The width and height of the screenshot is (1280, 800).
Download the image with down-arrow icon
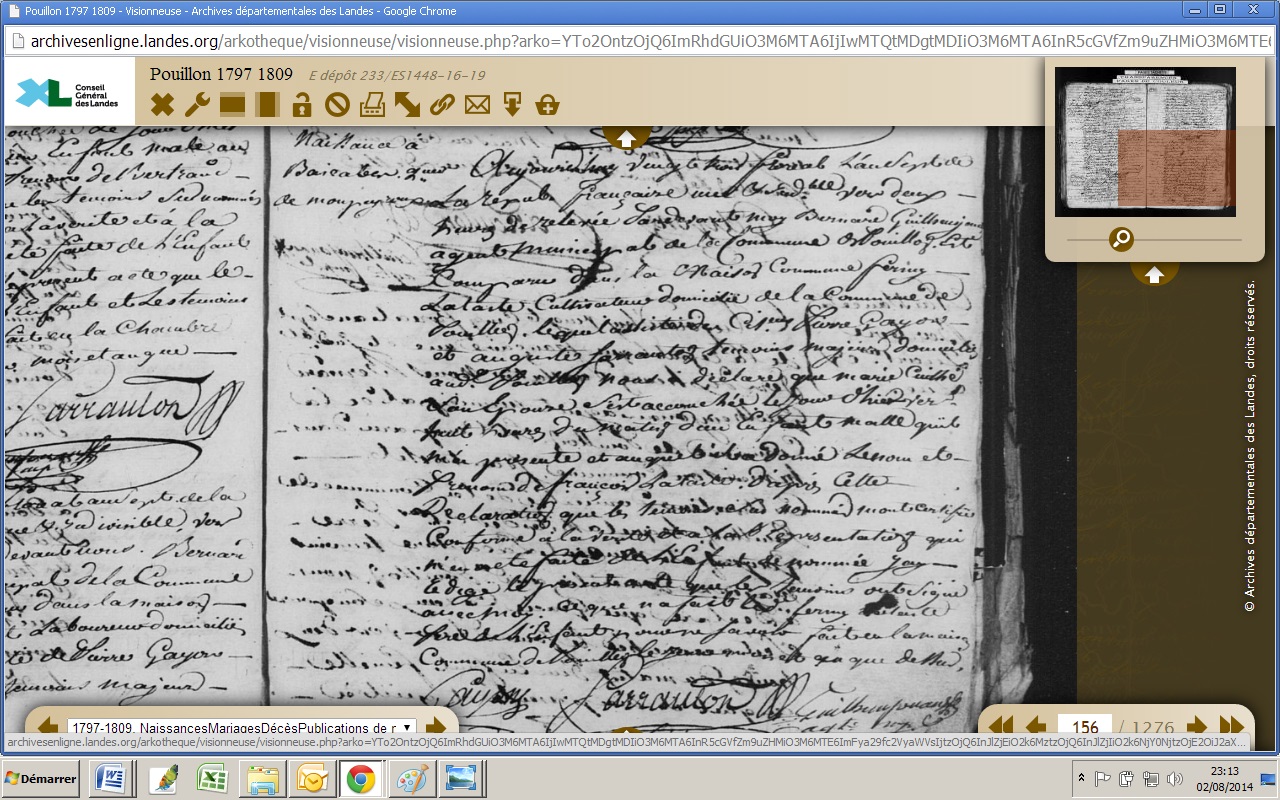coord(512,104)
